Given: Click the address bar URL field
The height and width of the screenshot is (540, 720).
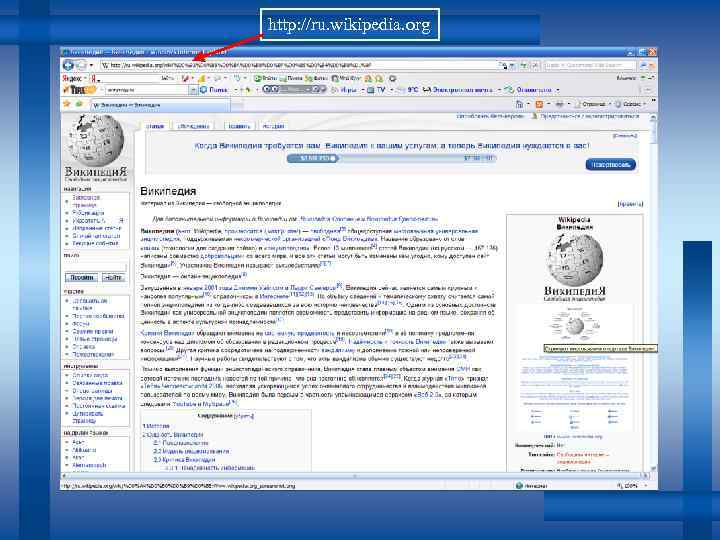Looking at the screenshot, I should point(299,65).
